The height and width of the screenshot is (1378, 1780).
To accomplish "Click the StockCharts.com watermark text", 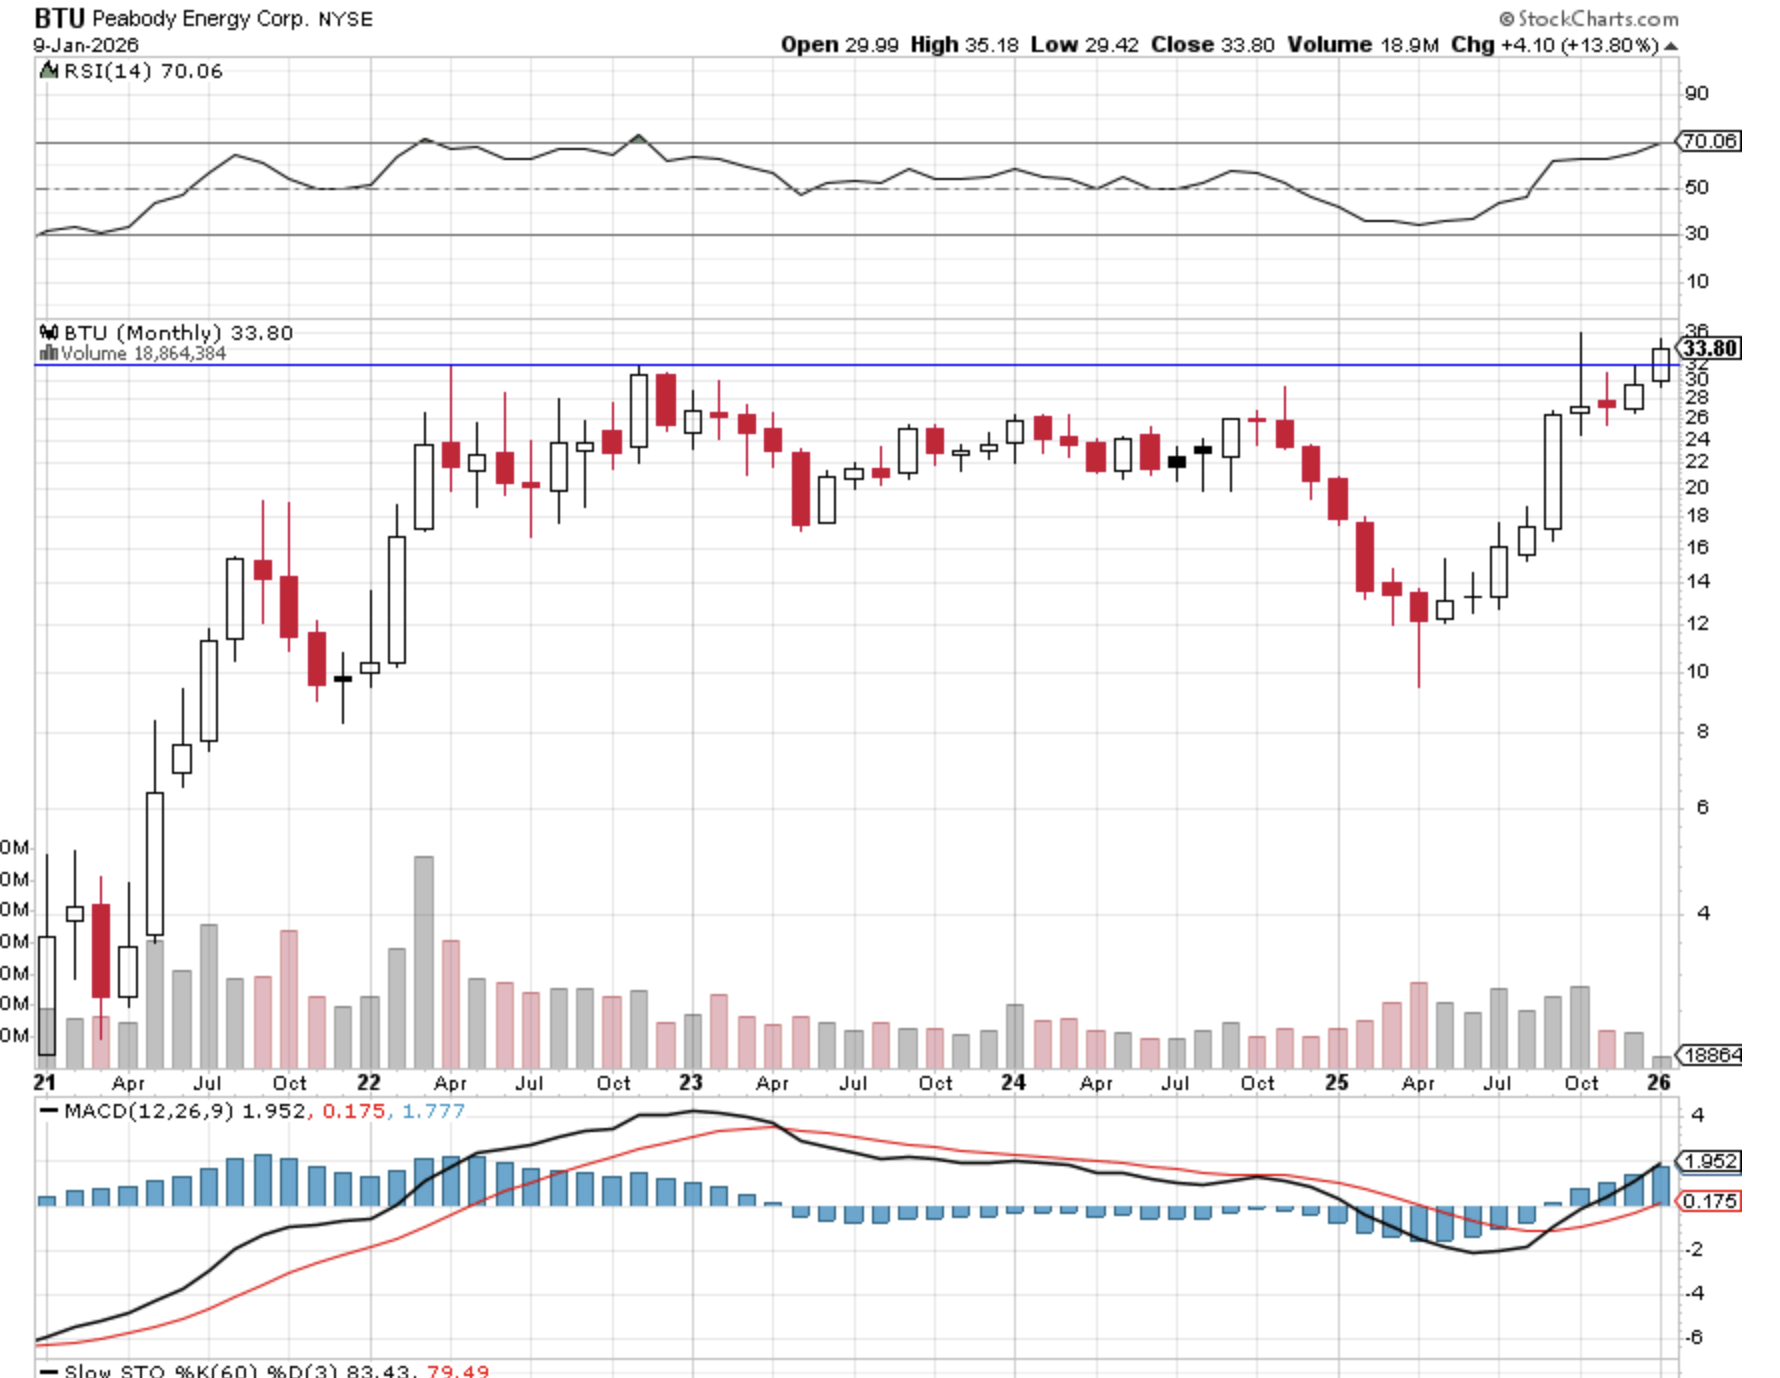I will [1597, 19].
